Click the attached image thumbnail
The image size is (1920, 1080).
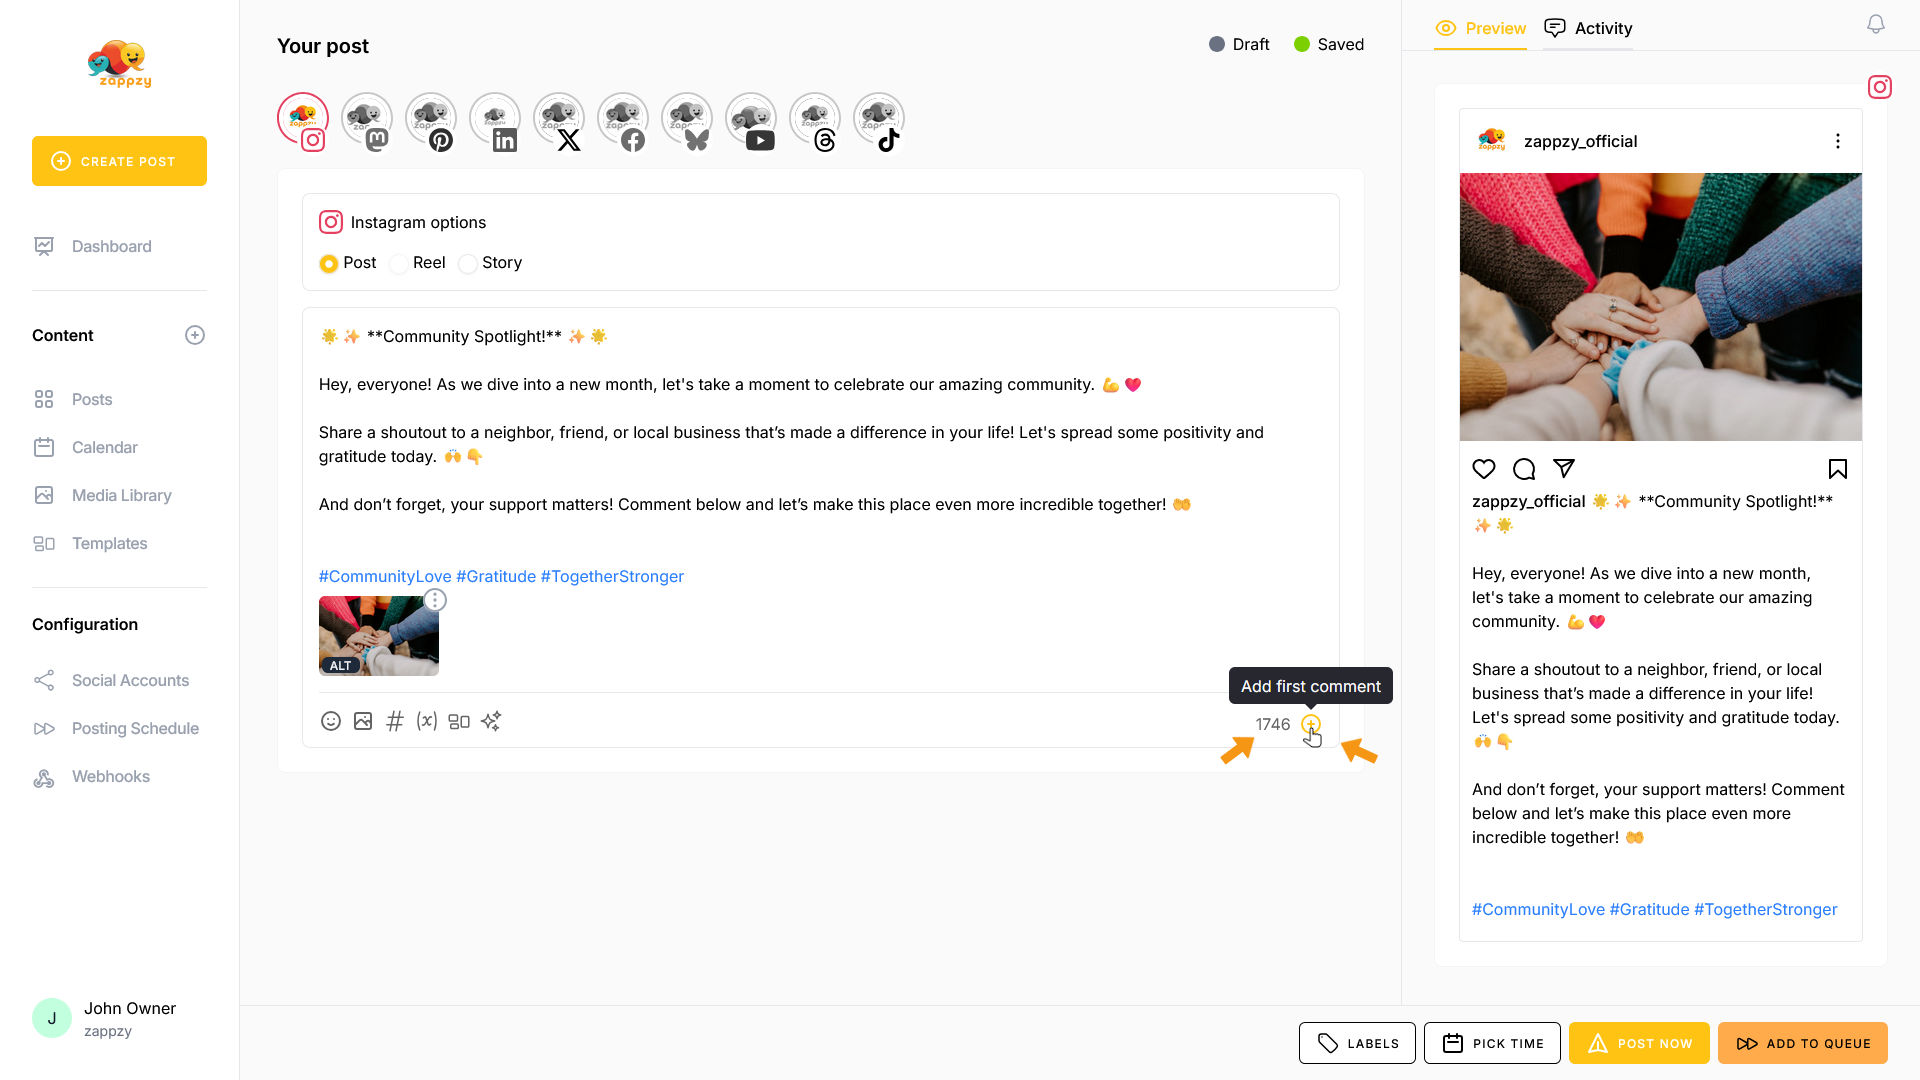click(x=378, y=636)
